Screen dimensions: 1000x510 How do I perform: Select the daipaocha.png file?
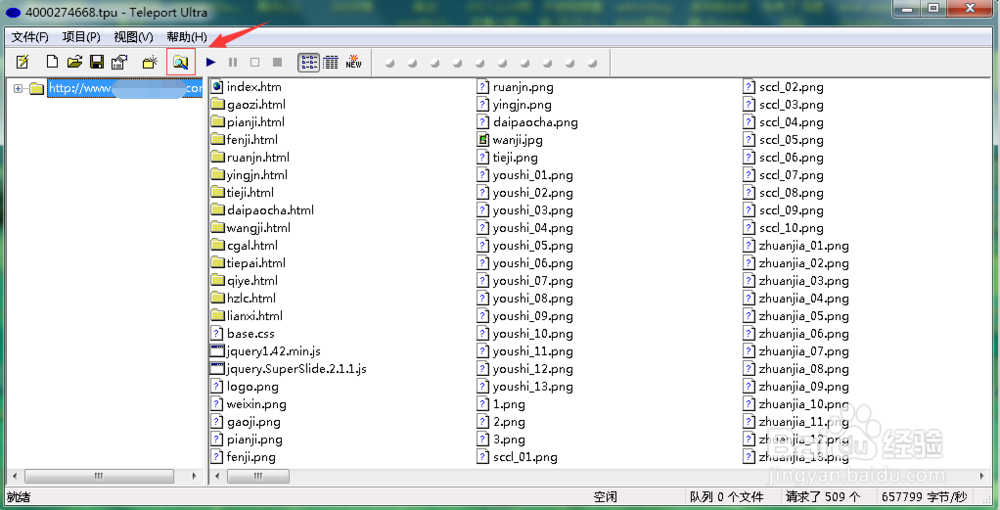(x=527, y=122)
